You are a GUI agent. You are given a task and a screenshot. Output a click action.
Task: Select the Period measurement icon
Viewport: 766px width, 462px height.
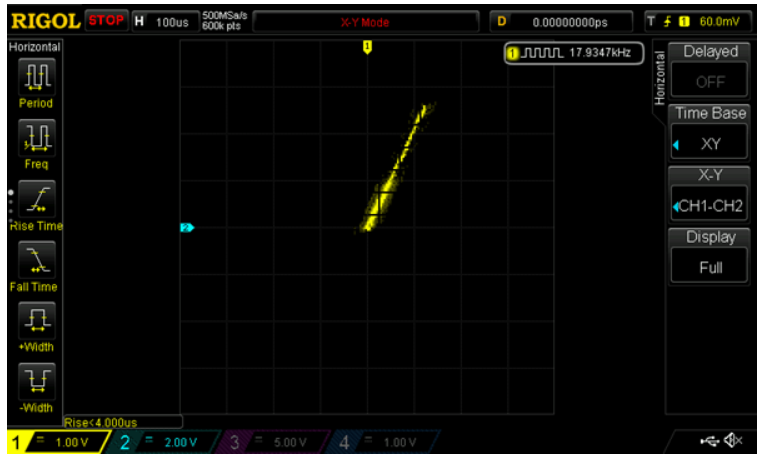pyautogui.click(x=35, y=76)
